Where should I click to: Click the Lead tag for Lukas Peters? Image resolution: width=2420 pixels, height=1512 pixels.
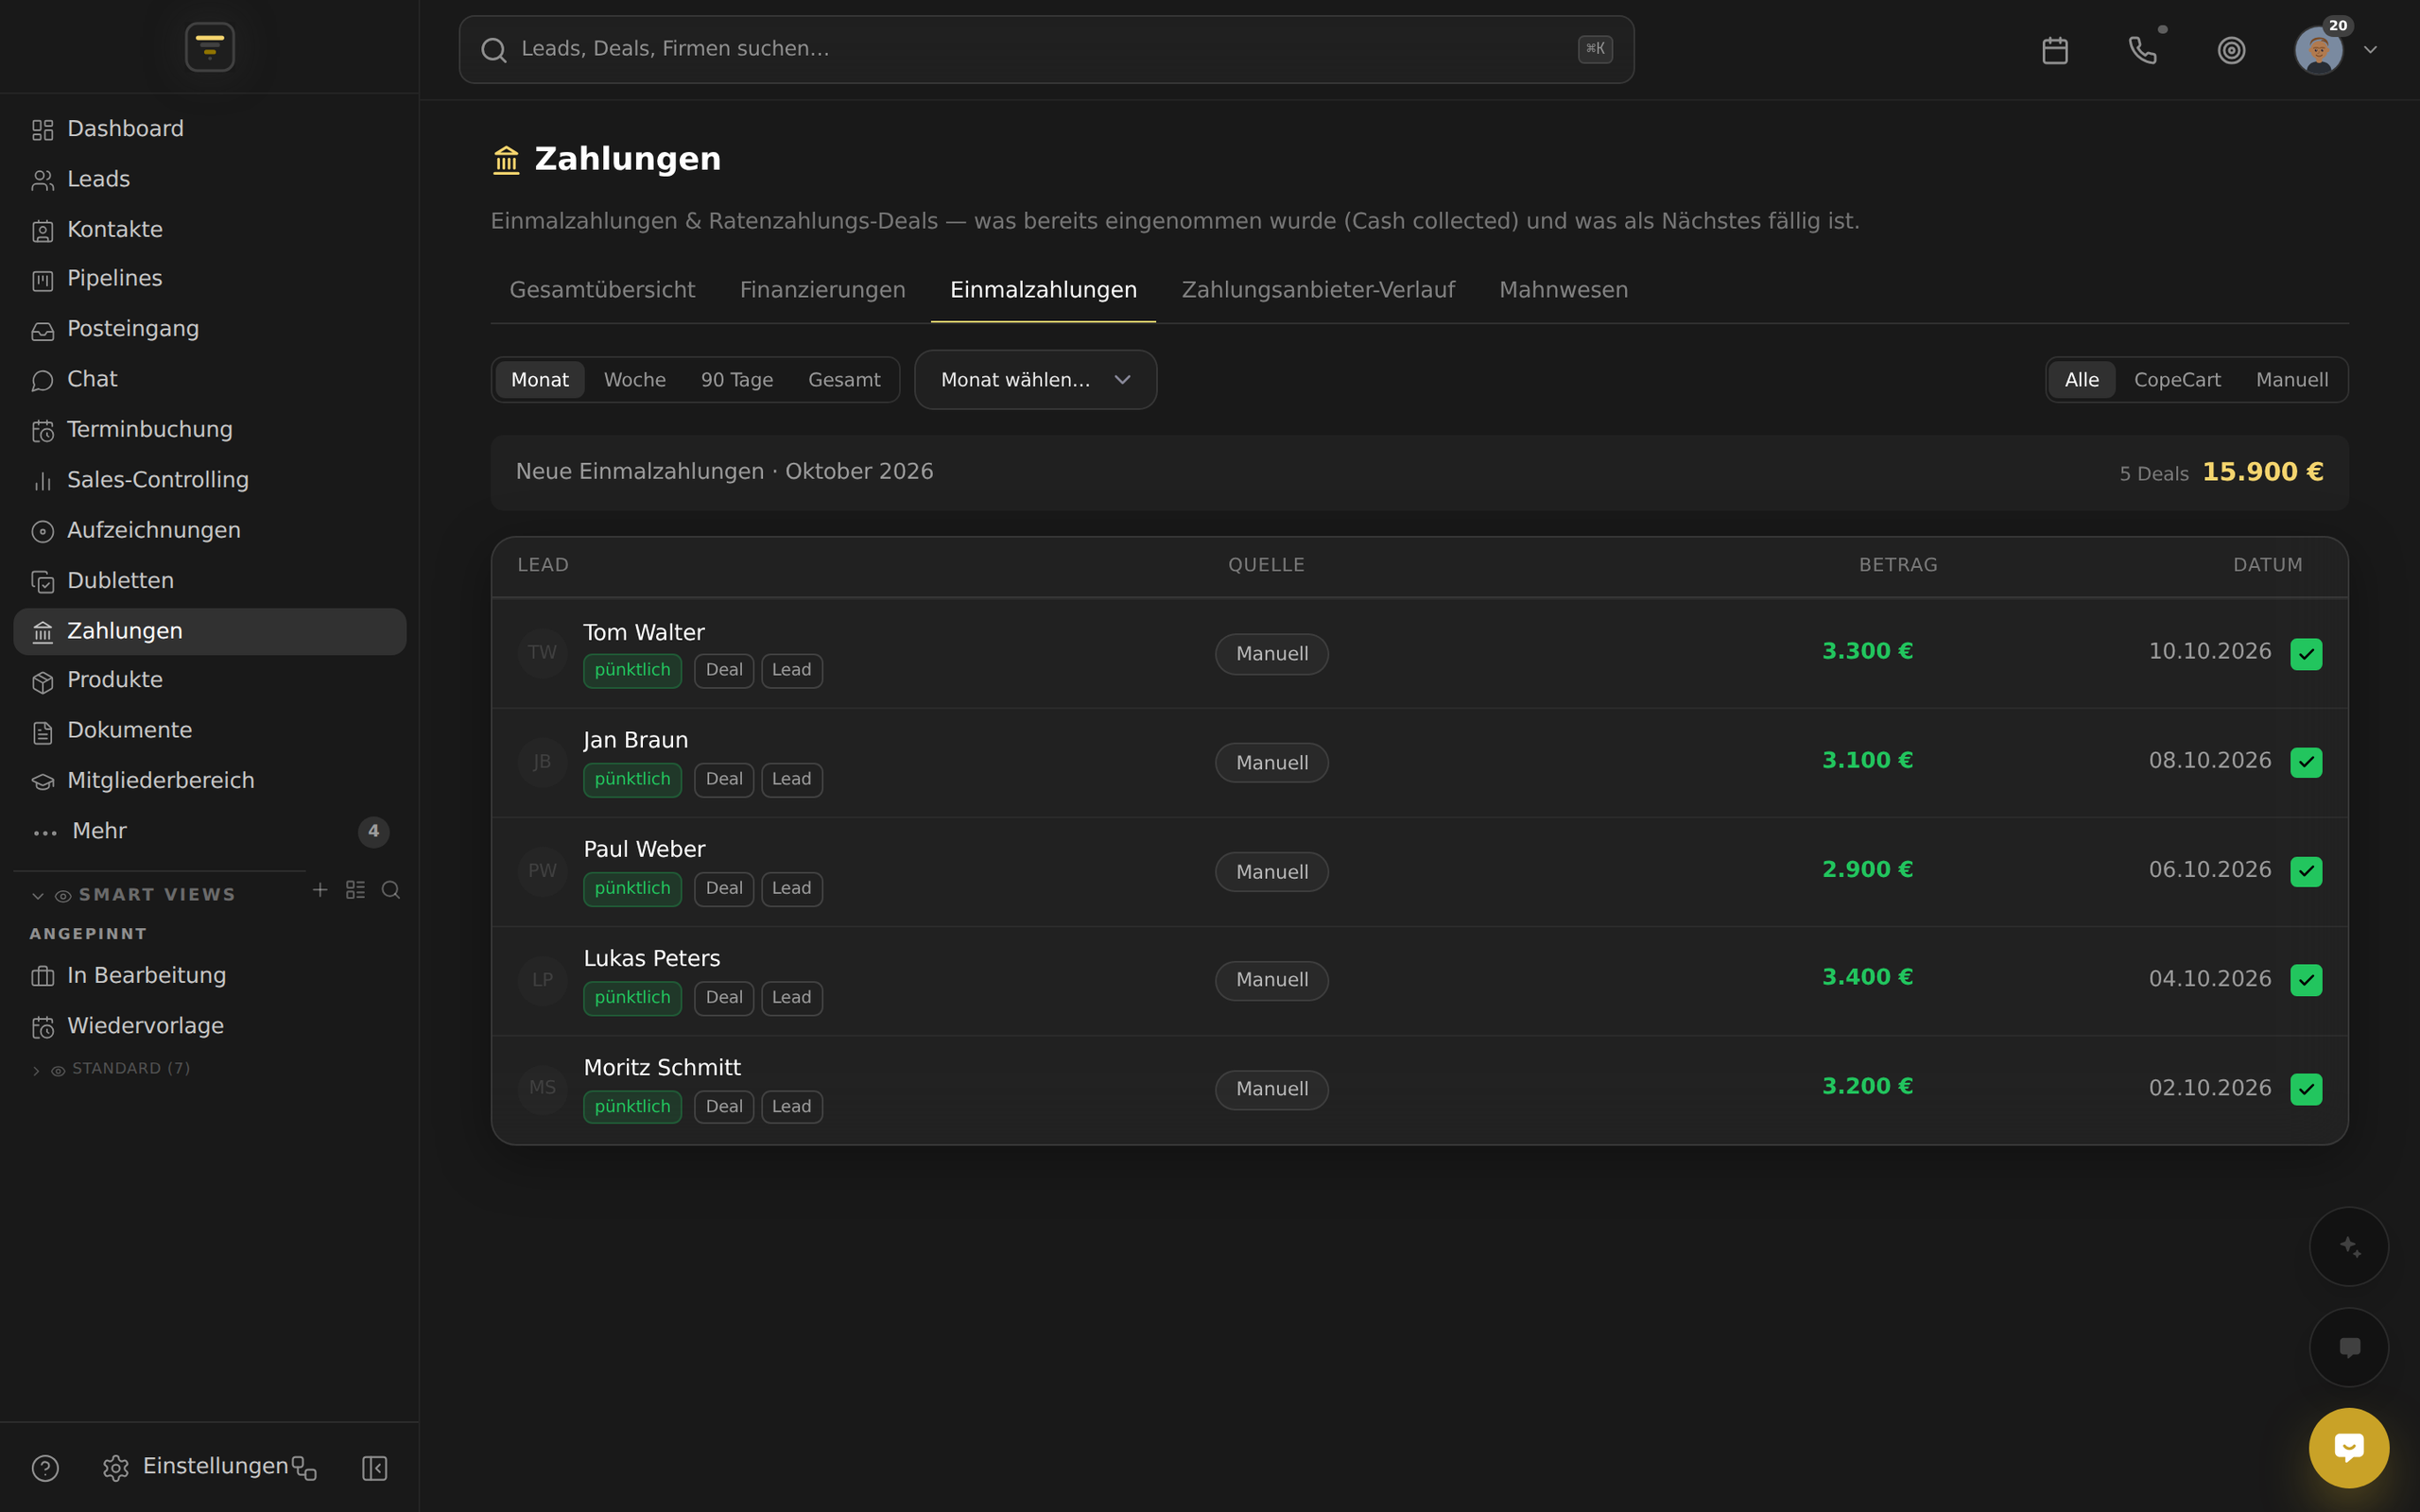pos(791,997)
